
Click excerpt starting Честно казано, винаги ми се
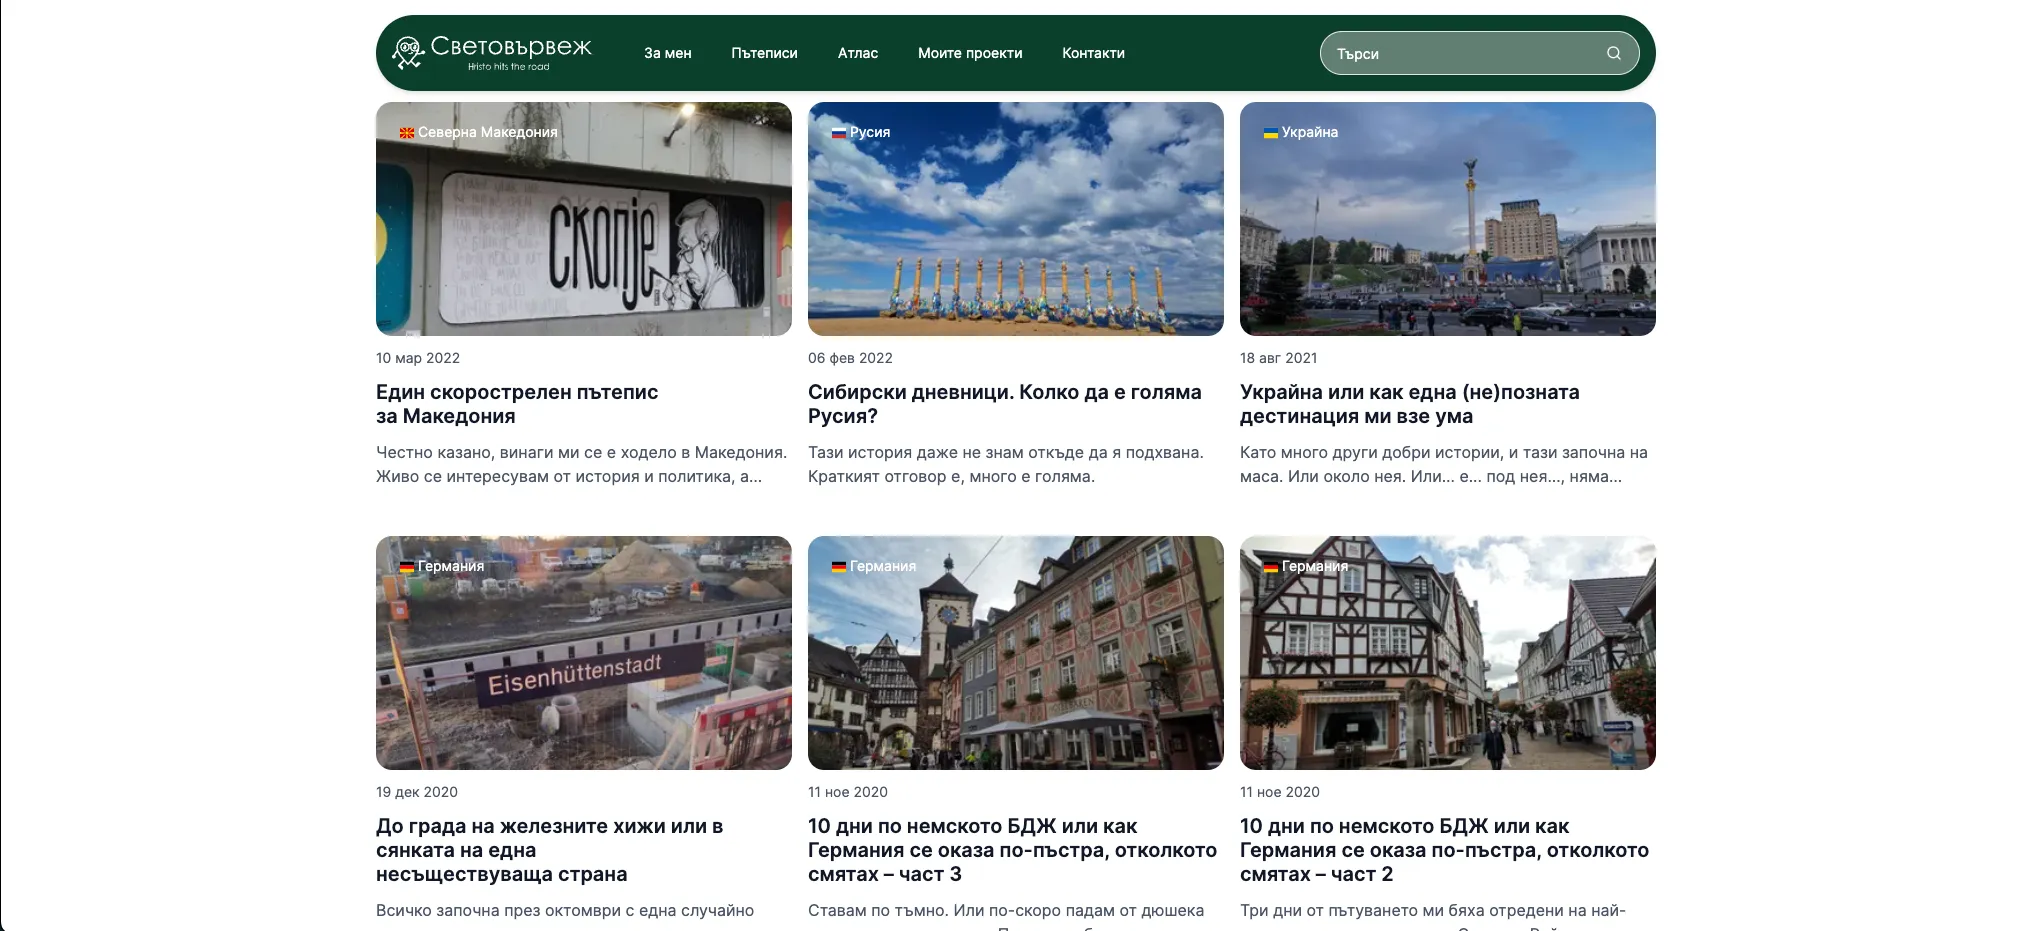pos(582,464)
